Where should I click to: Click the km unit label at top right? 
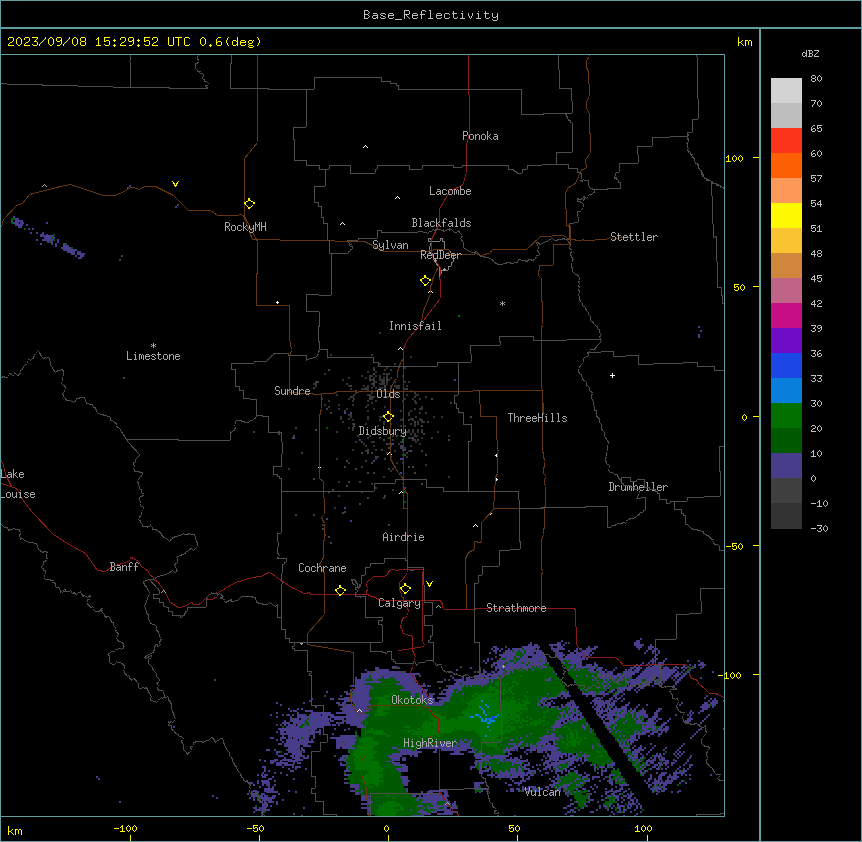tap(744, 42)
